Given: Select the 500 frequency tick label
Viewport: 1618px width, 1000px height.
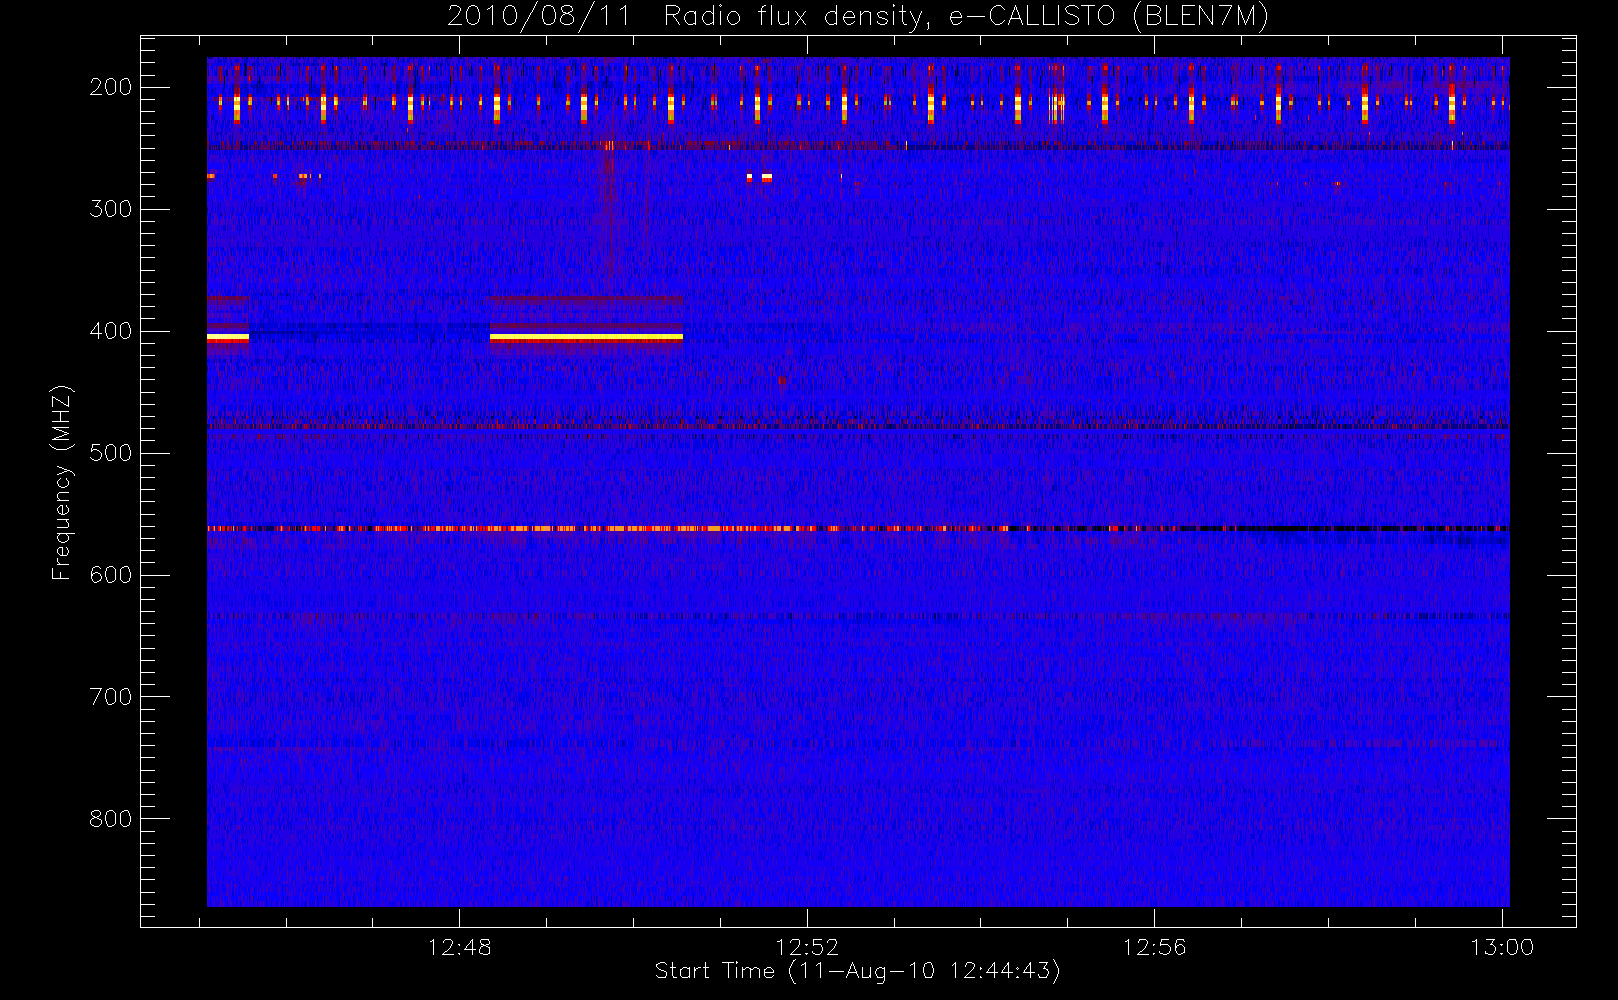Looking at the screenshot, I should pyautogui.click(x=111, y=453).
